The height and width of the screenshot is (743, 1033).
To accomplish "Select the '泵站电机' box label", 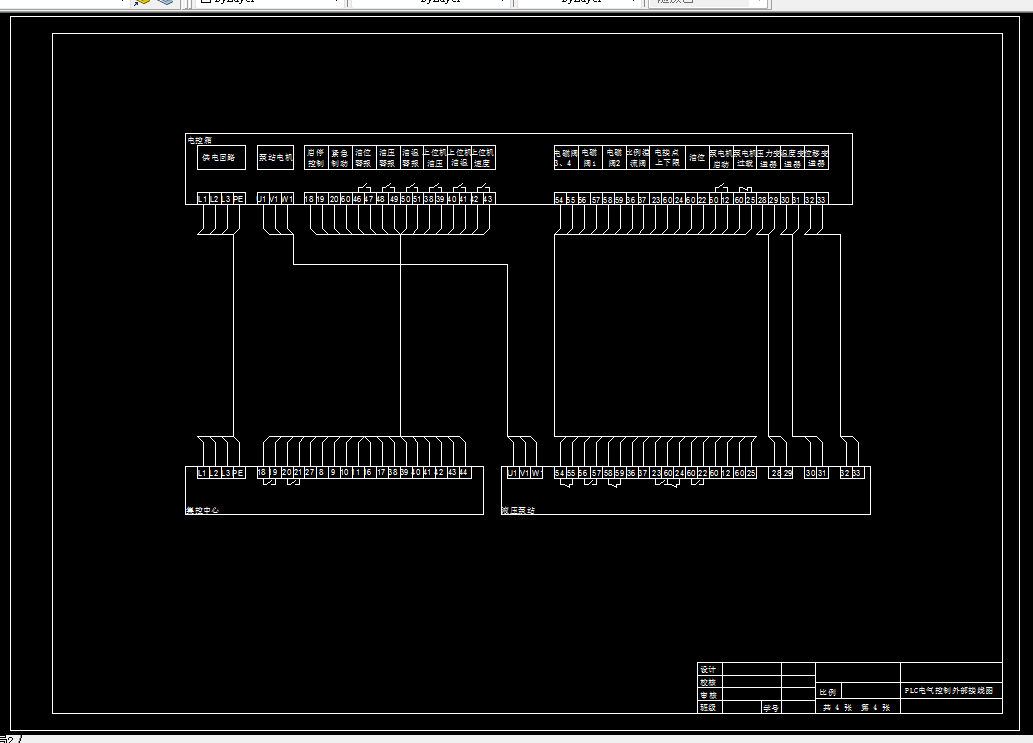I will click(275, 157).
